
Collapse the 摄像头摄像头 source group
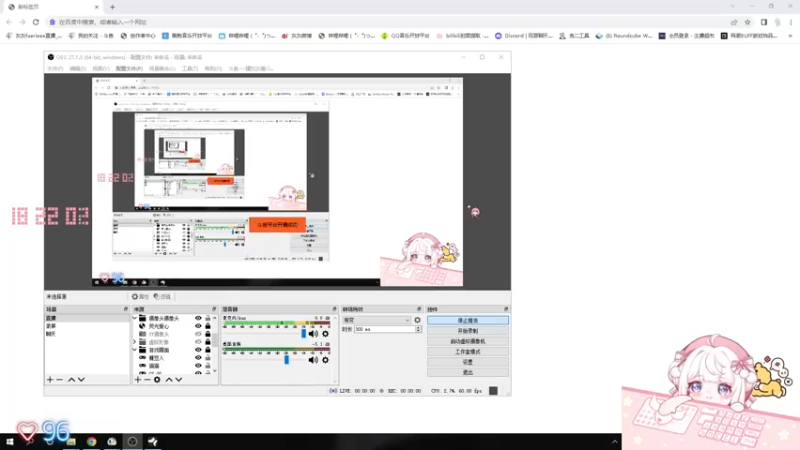(x=135, y=318)
